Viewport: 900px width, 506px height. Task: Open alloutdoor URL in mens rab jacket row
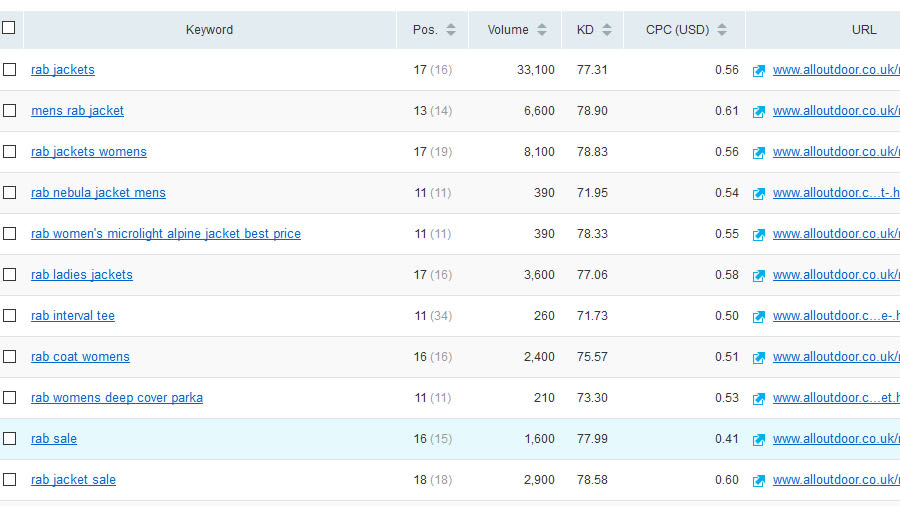836,110
